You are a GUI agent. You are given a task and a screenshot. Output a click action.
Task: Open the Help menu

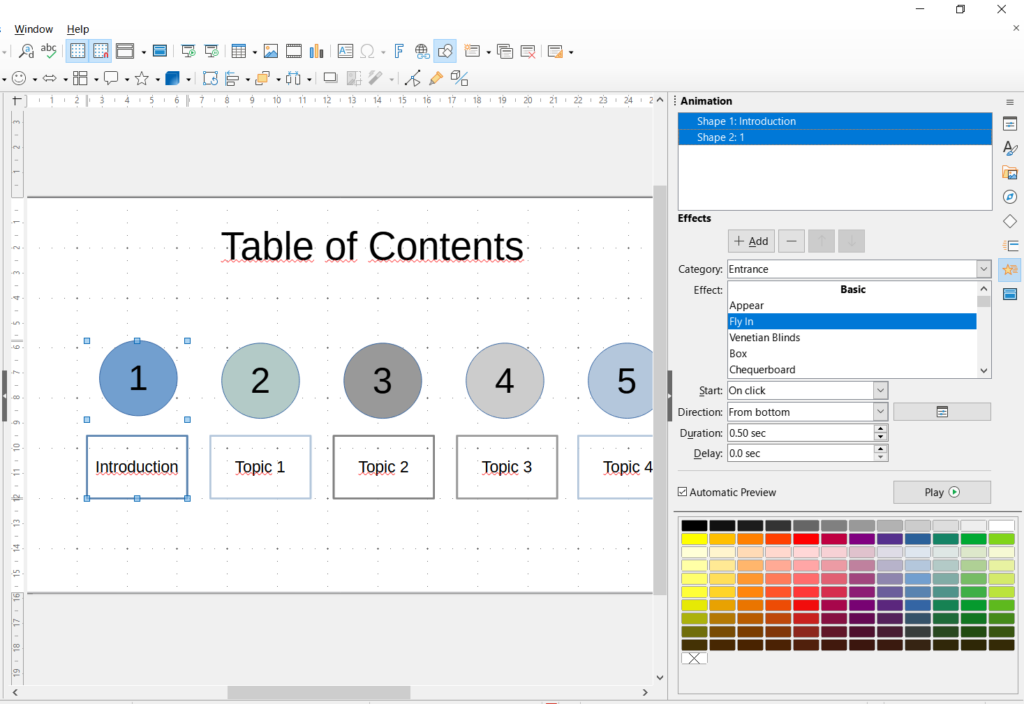[77, 29]
